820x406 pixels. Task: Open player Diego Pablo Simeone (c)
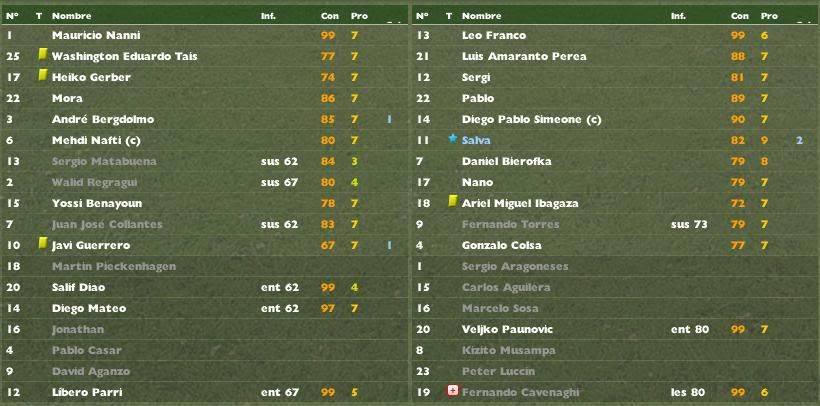pyautogui.click(x=531, y=119)
